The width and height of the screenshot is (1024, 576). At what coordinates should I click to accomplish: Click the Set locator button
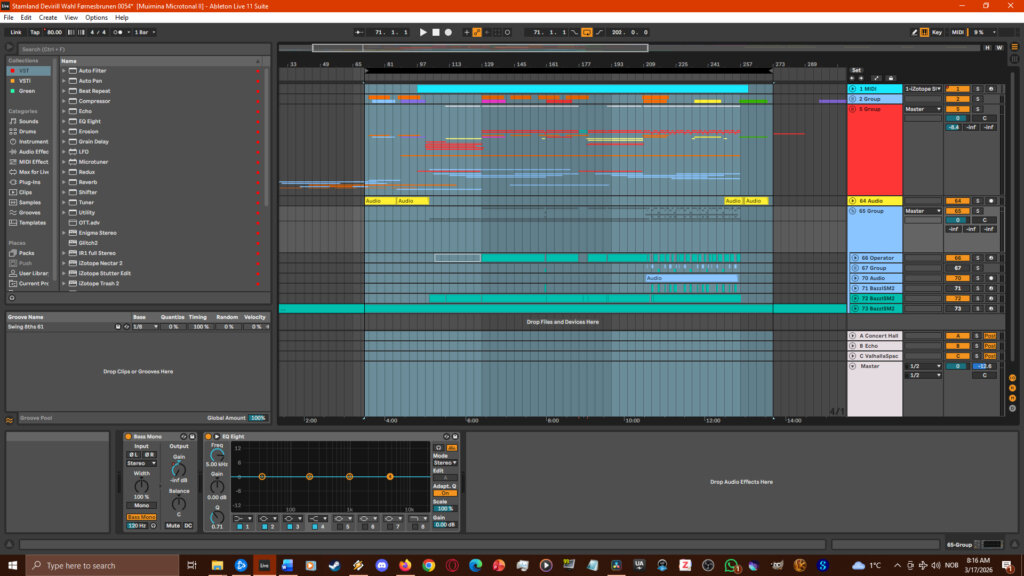pyautogui.click(x=856, y=70)
